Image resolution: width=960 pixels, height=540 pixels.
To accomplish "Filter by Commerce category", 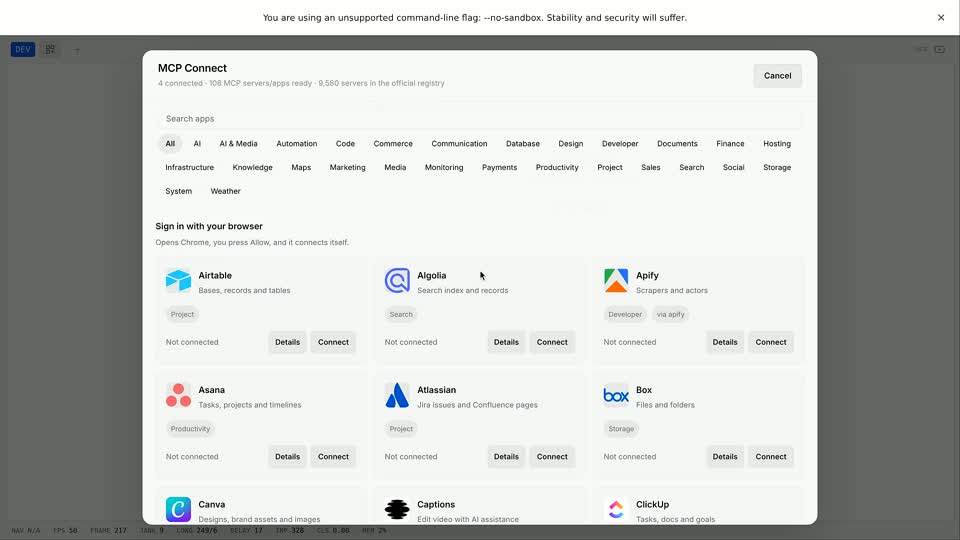I will (x=393, y=144).
